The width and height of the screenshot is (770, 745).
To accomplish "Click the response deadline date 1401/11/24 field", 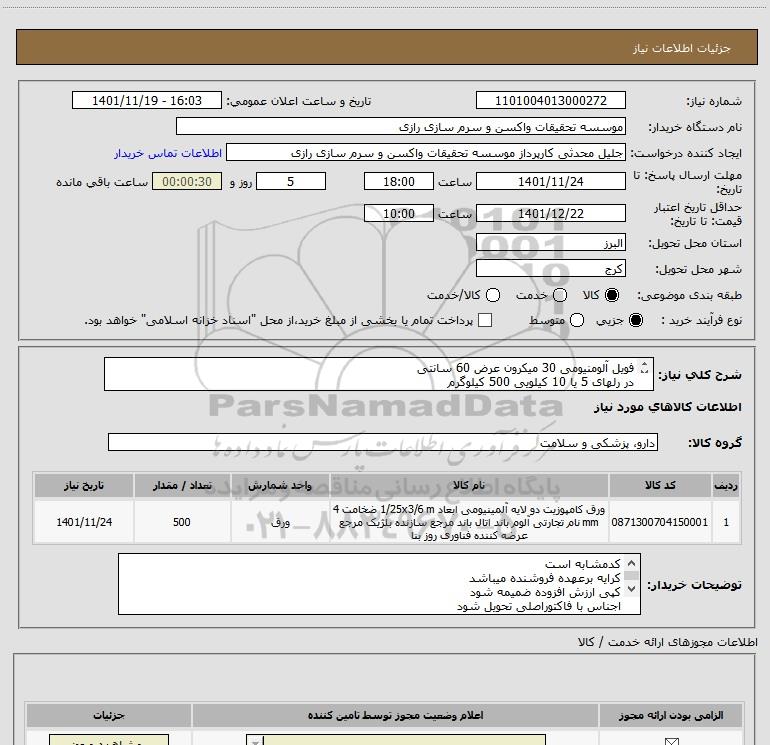I will pyautogui.click(x=550, y=181).
